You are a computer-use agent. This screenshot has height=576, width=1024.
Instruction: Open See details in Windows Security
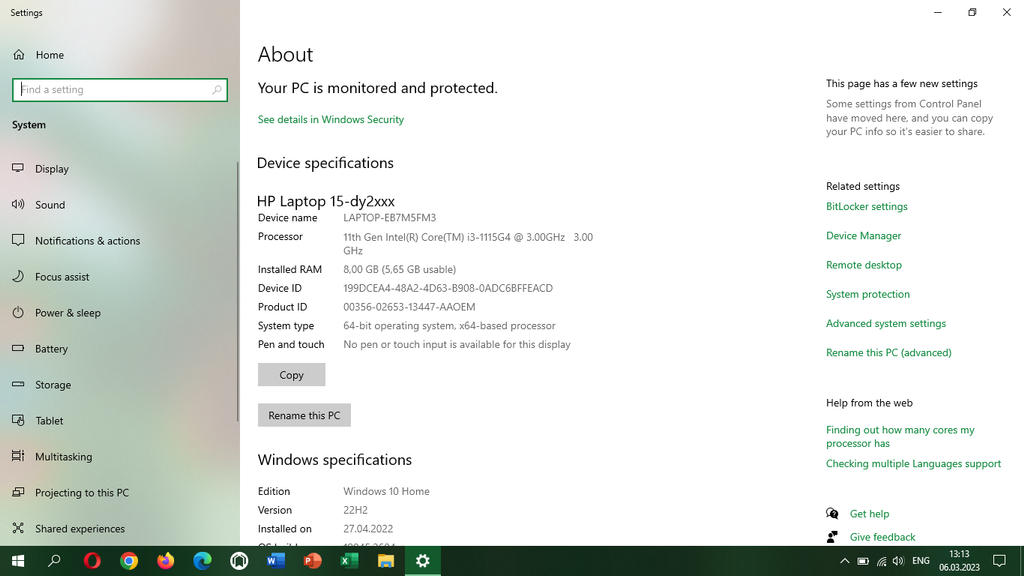330,120
